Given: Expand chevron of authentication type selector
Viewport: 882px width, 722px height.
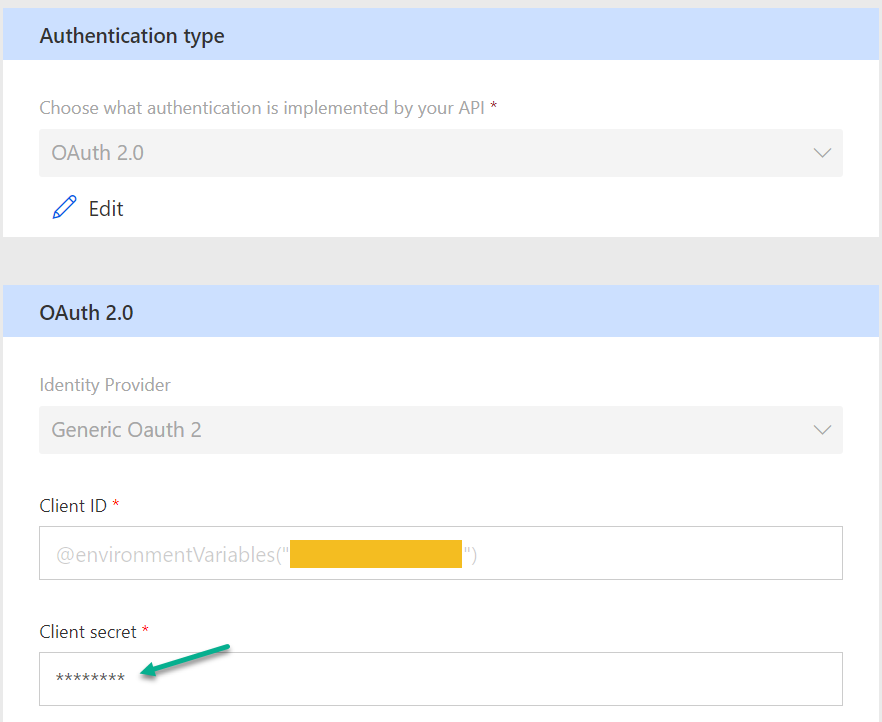Looking at the screenshot, I should pos(822,153).
